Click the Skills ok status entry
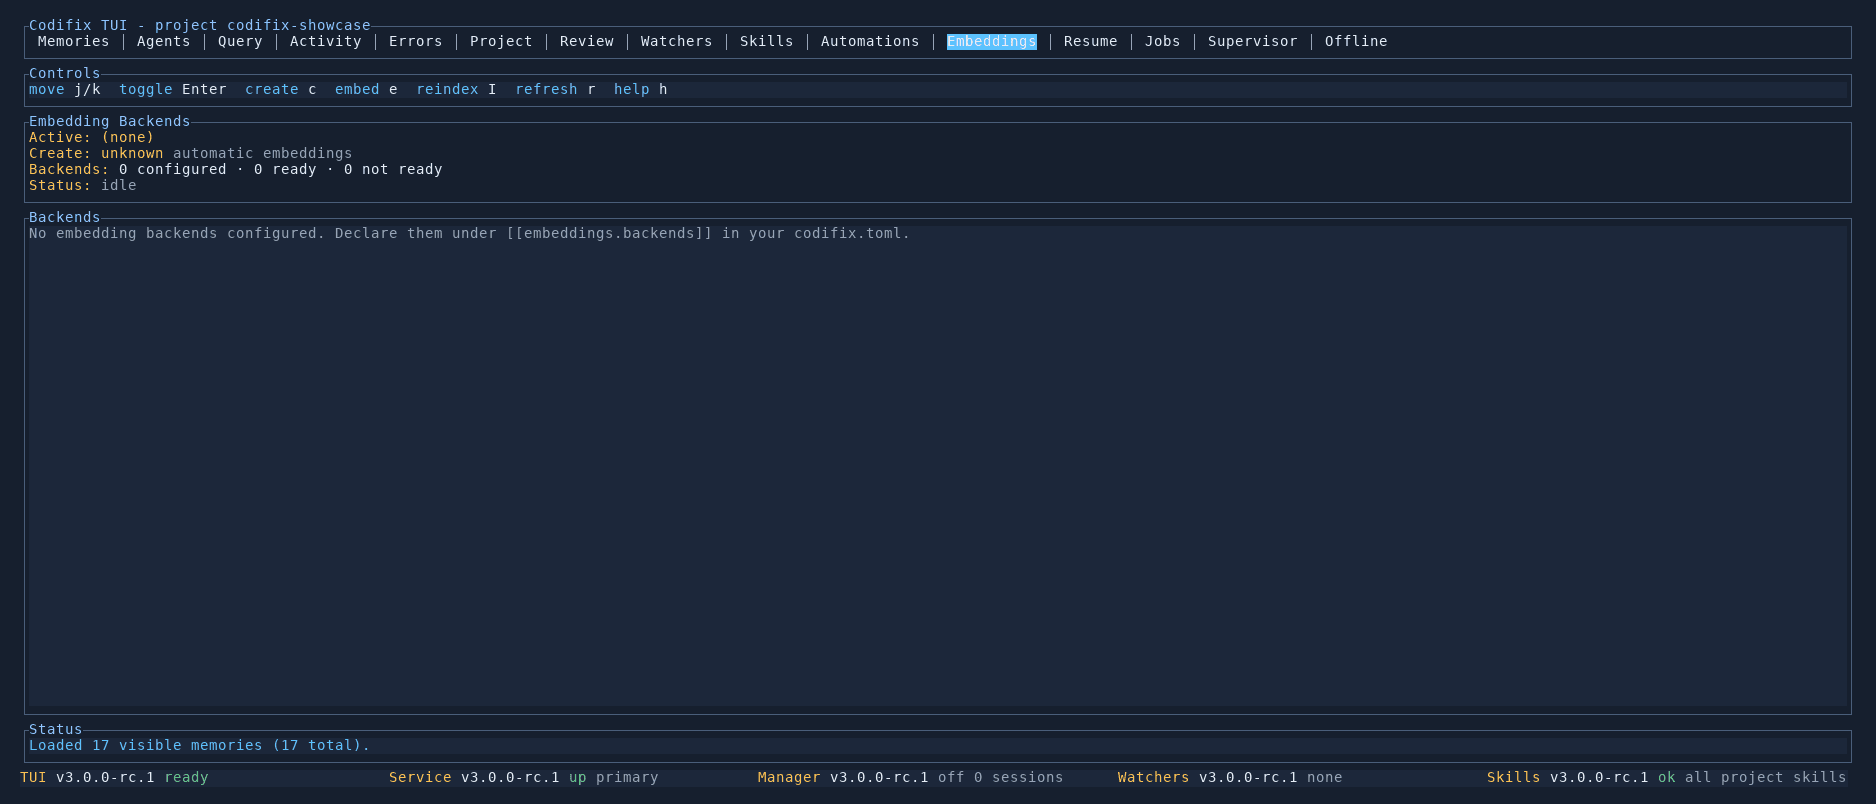Image resolution: width=1876 pixels, height=804 pixels. (x=1667, y=777)
